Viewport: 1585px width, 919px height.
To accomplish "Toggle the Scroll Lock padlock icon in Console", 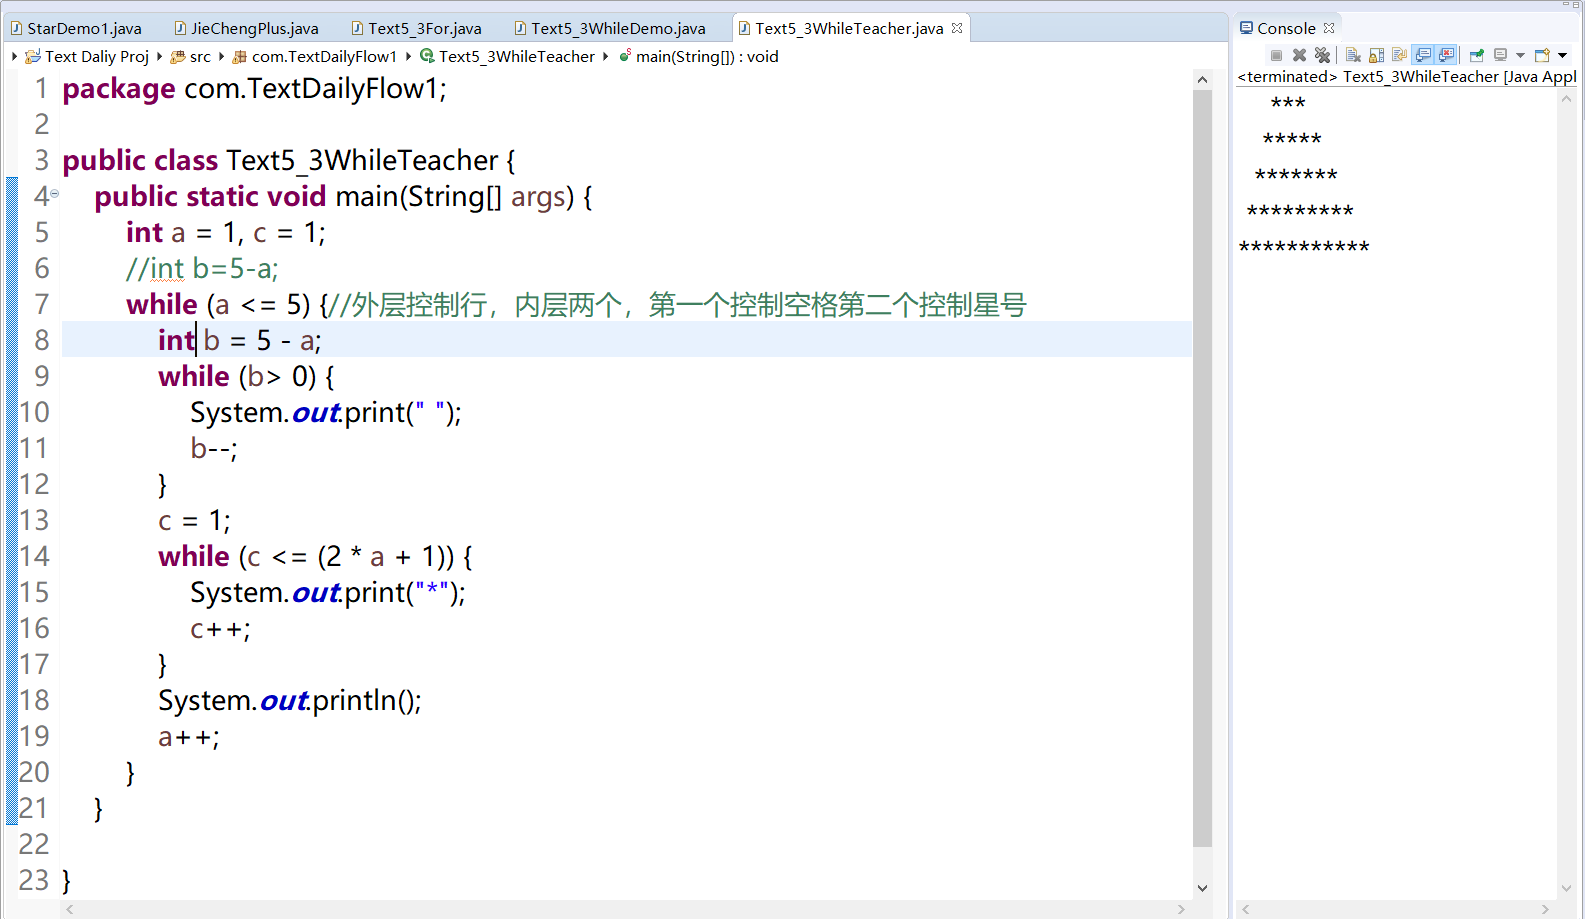I will pyautogui.click(x=1376, y=55).
